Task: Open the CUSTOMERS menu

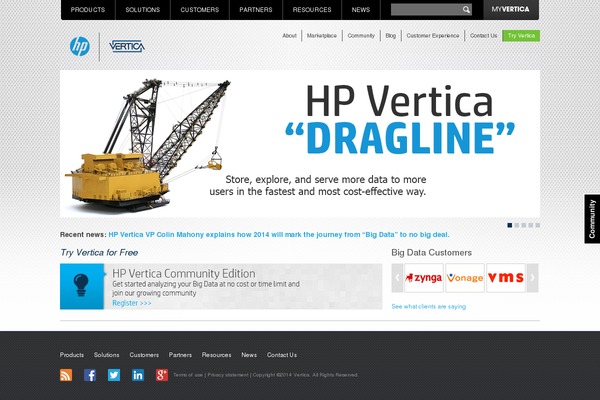Action: (x=200, y=10)
